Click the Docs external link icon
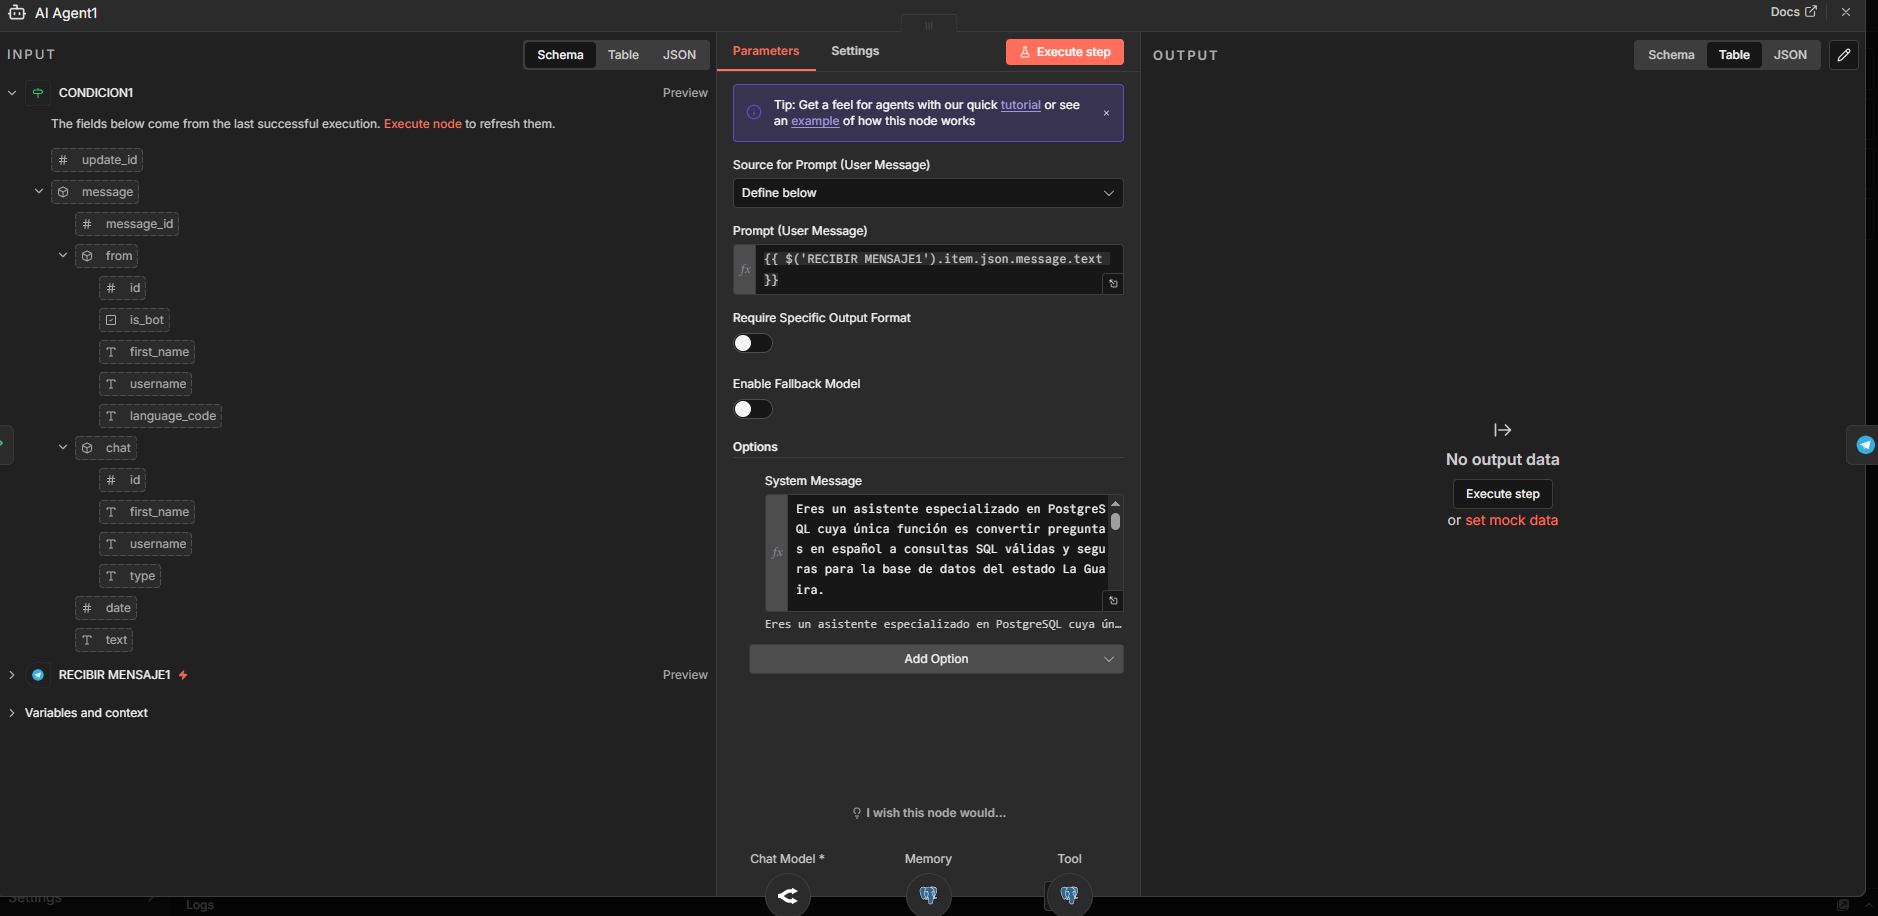 click(1810, 12)
